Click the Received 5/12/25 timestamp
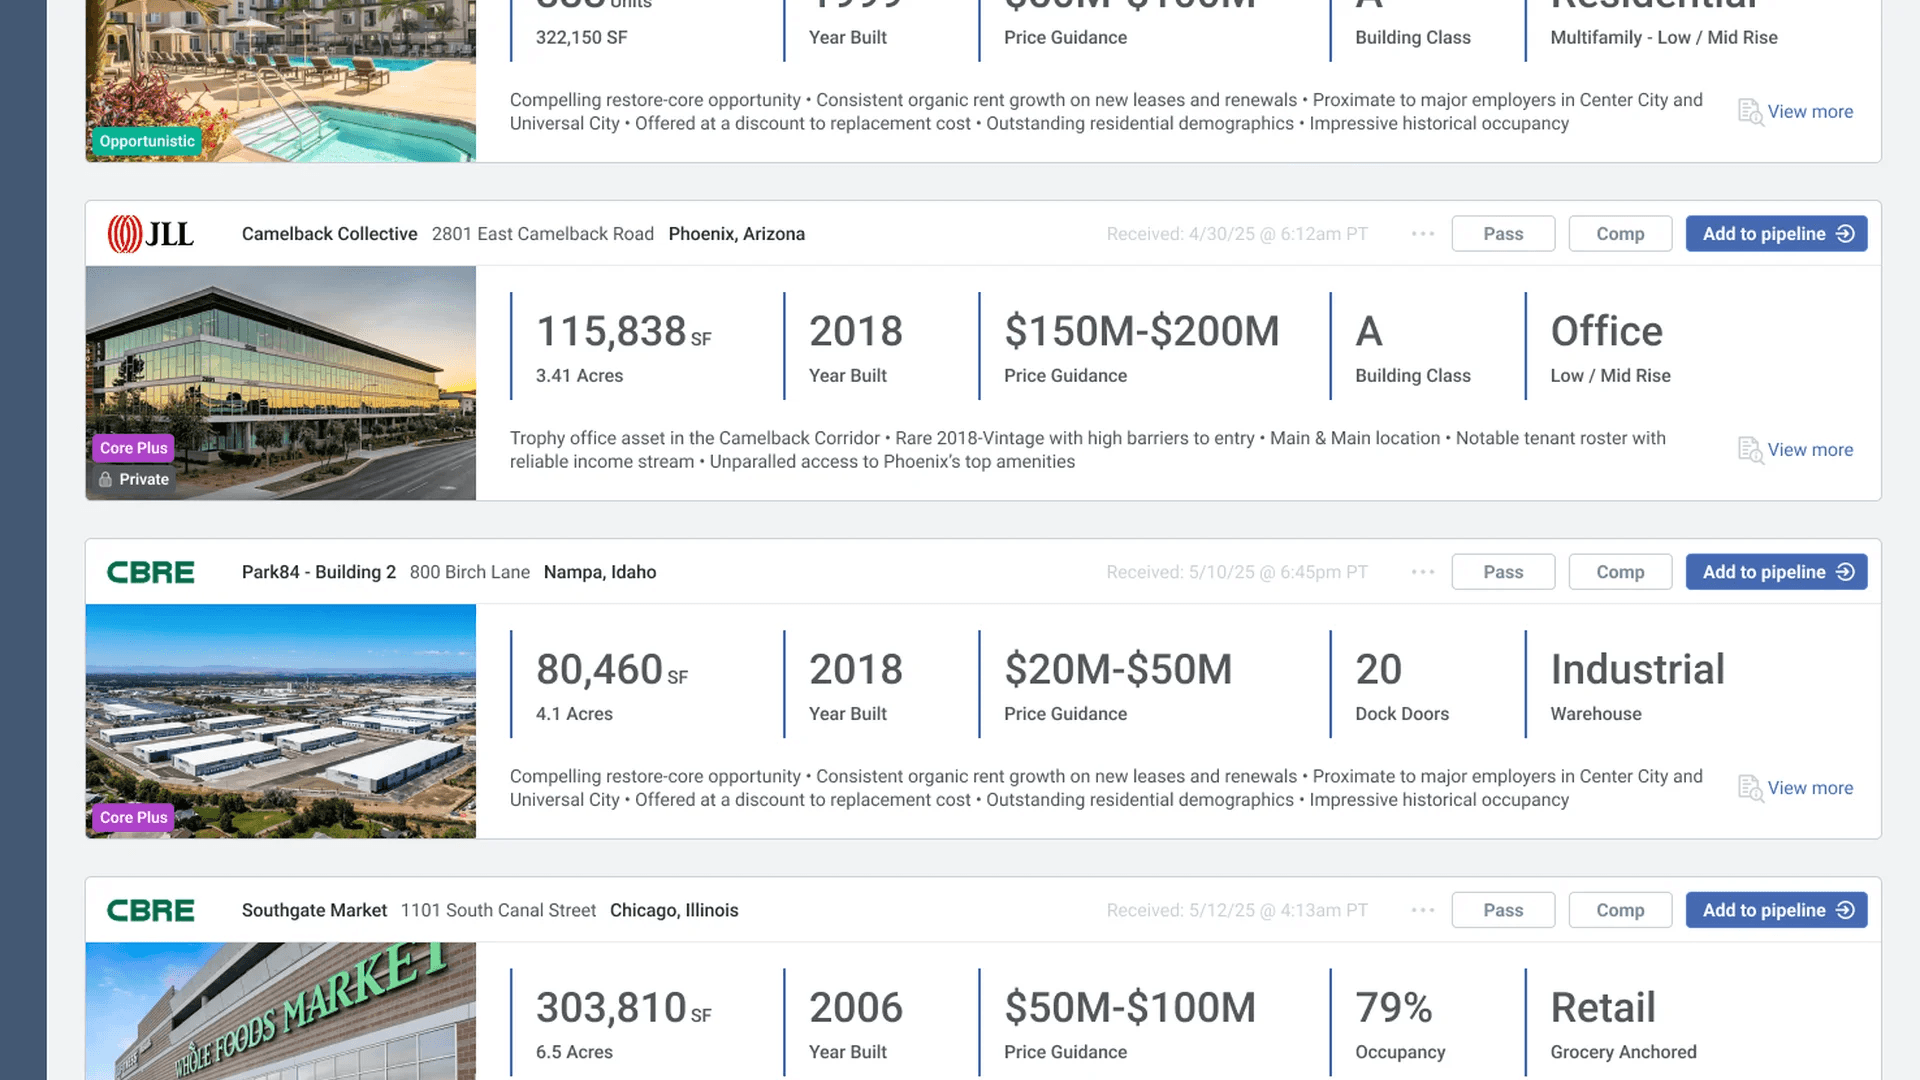1920x1080 pixels. click(1237, 910)
